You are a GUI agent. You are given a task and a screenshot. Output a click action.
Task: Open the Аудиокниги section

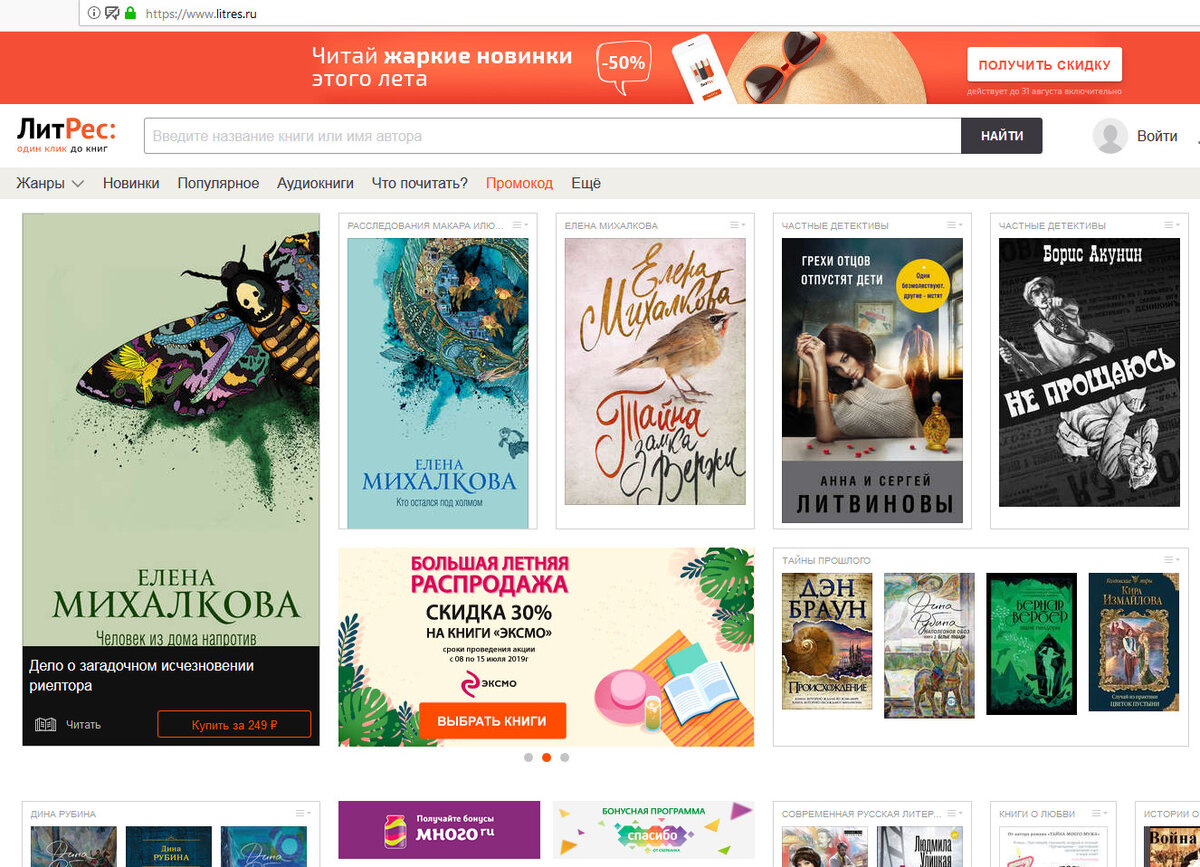(315, 183)
